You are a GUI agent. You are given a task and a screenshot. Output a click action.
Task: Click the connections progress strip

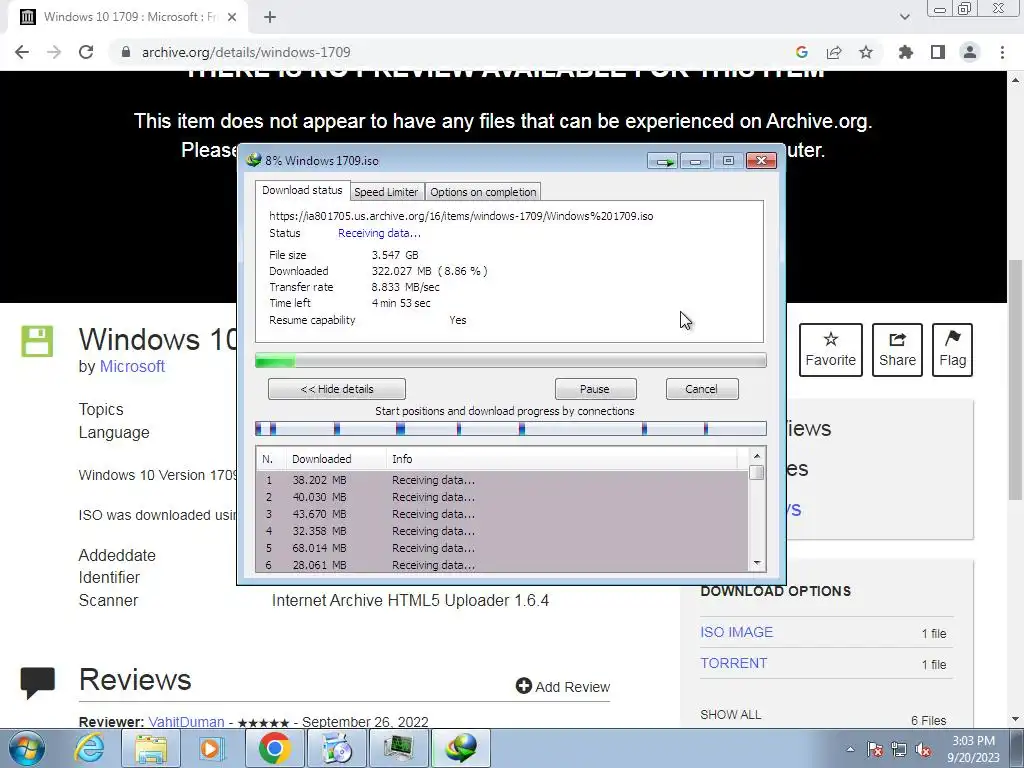tap(511, 429)
